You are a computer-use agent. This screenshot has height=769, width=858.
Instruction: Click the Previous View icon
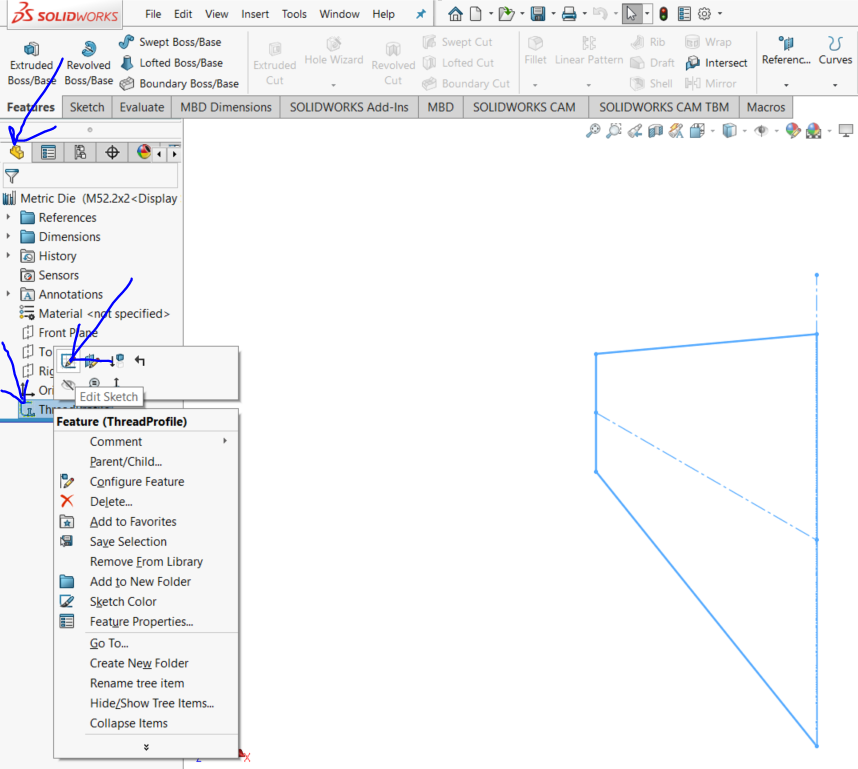click(635, 131)
